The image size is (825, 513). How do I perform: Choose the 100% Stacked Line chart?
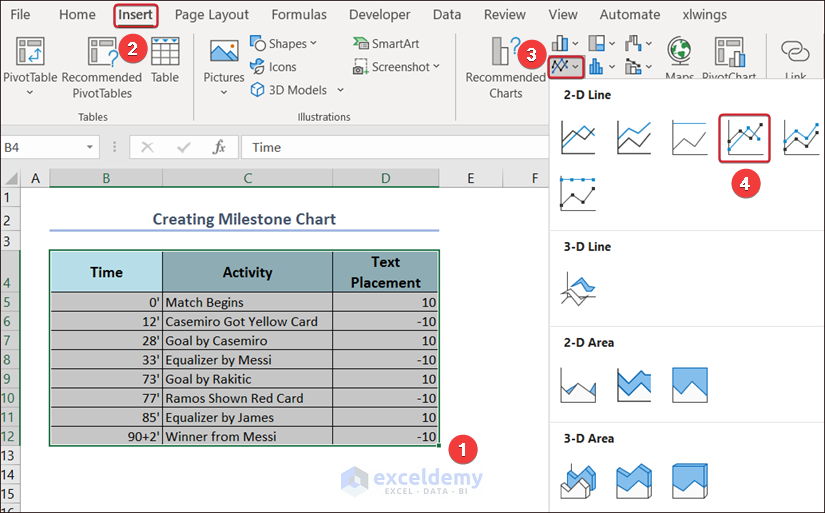coord(689,138)
